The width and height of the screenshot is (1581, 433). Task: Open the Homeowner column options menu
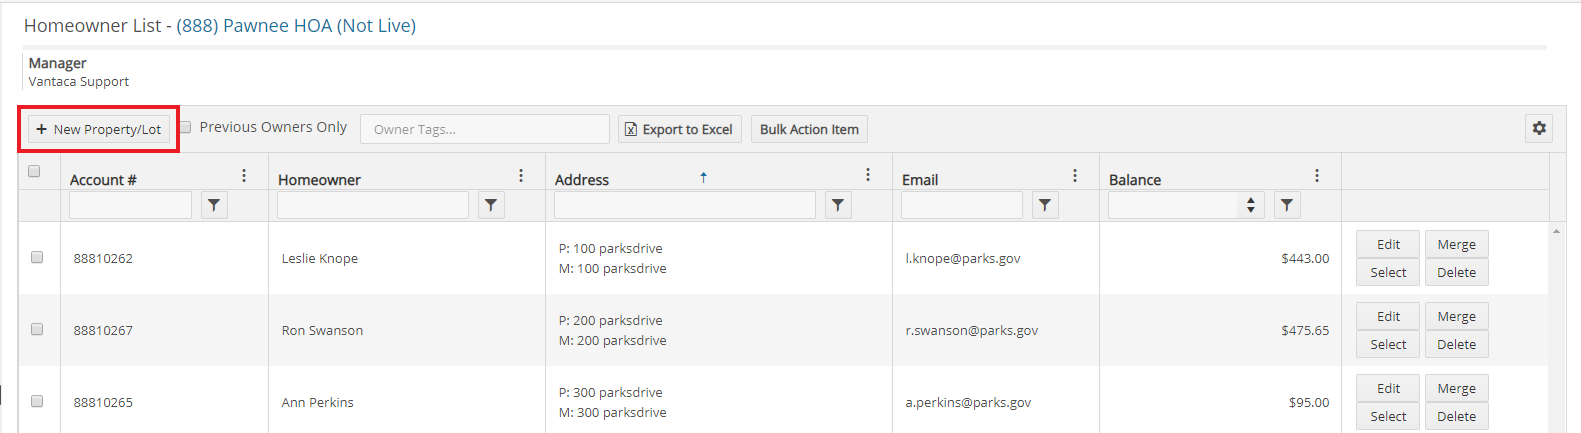click(521, 176)
